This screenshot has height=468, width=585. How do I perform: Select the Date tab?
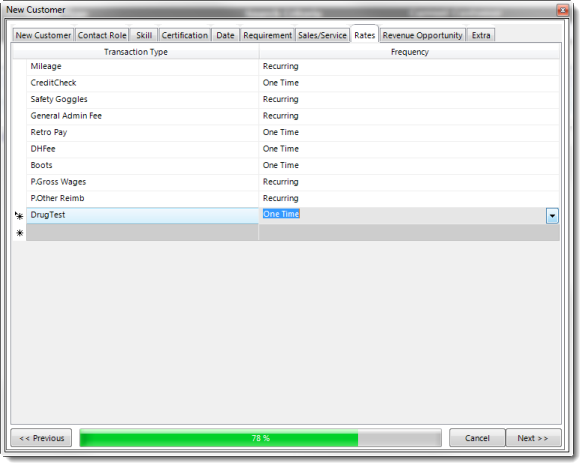225,35
